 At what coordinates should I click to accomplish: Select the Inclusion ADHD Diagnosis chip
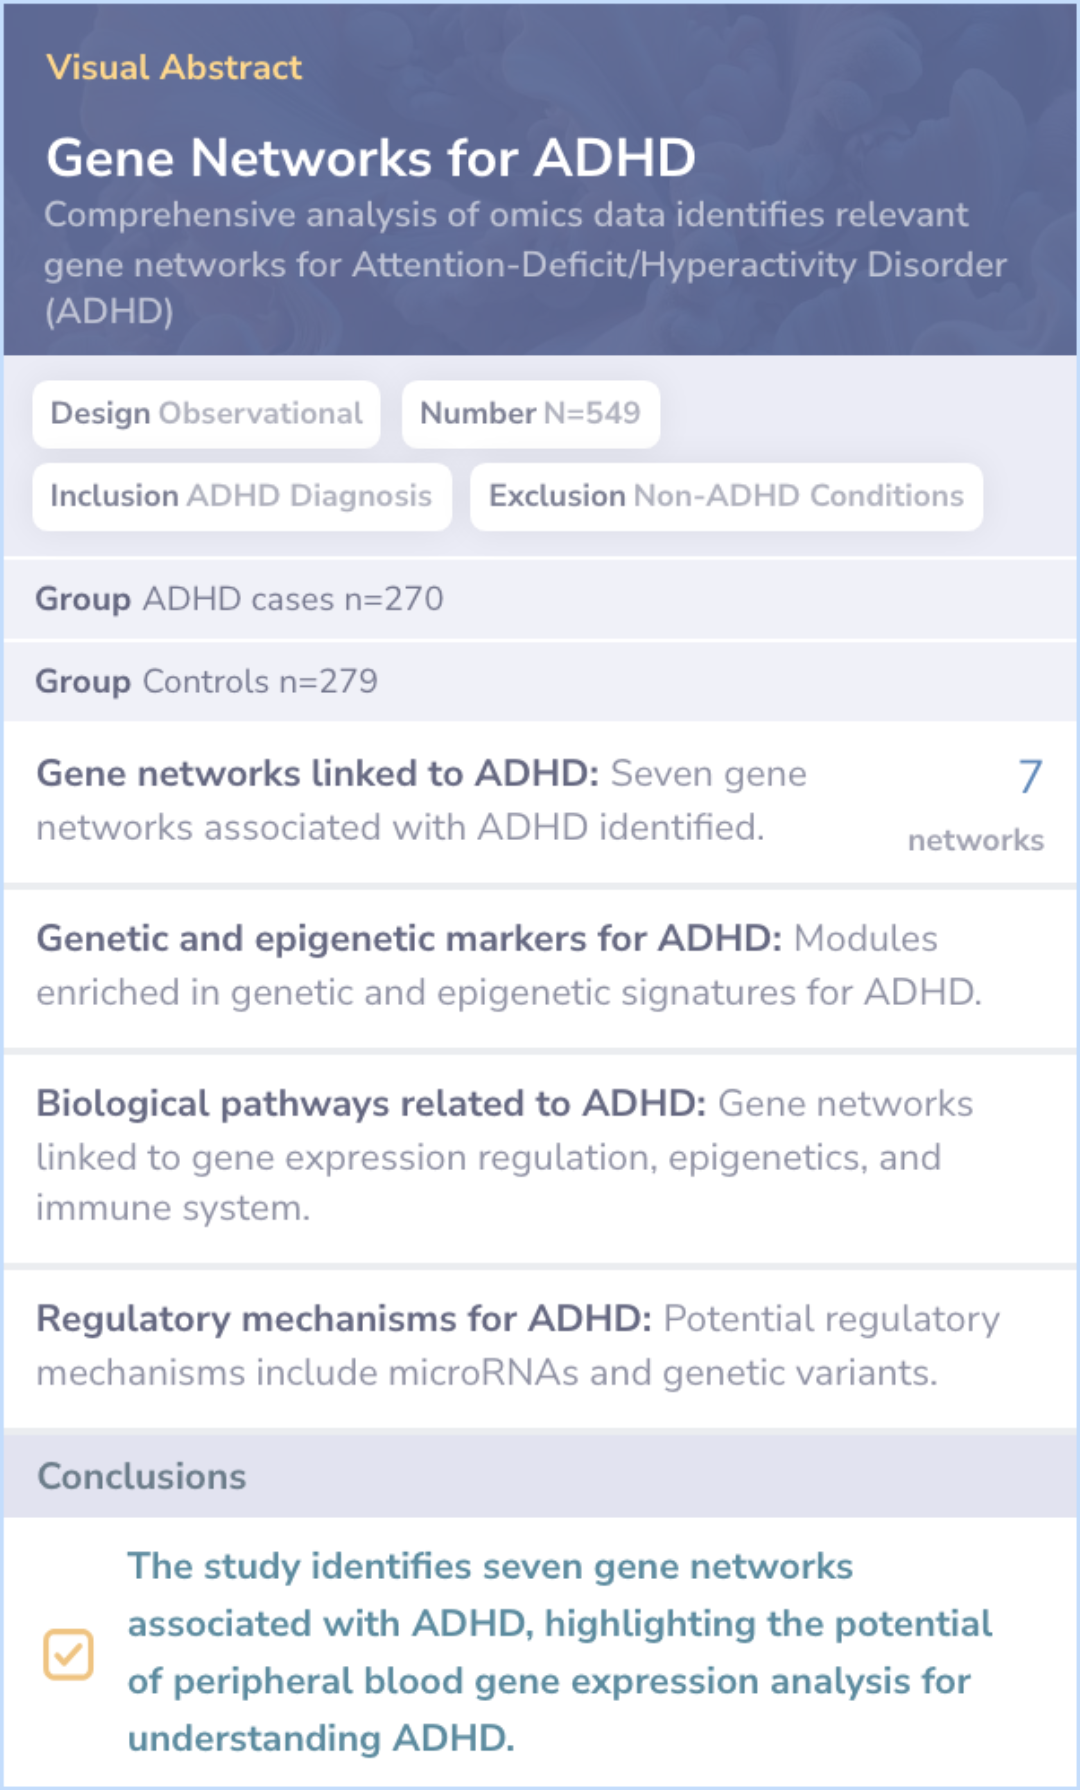241,496
